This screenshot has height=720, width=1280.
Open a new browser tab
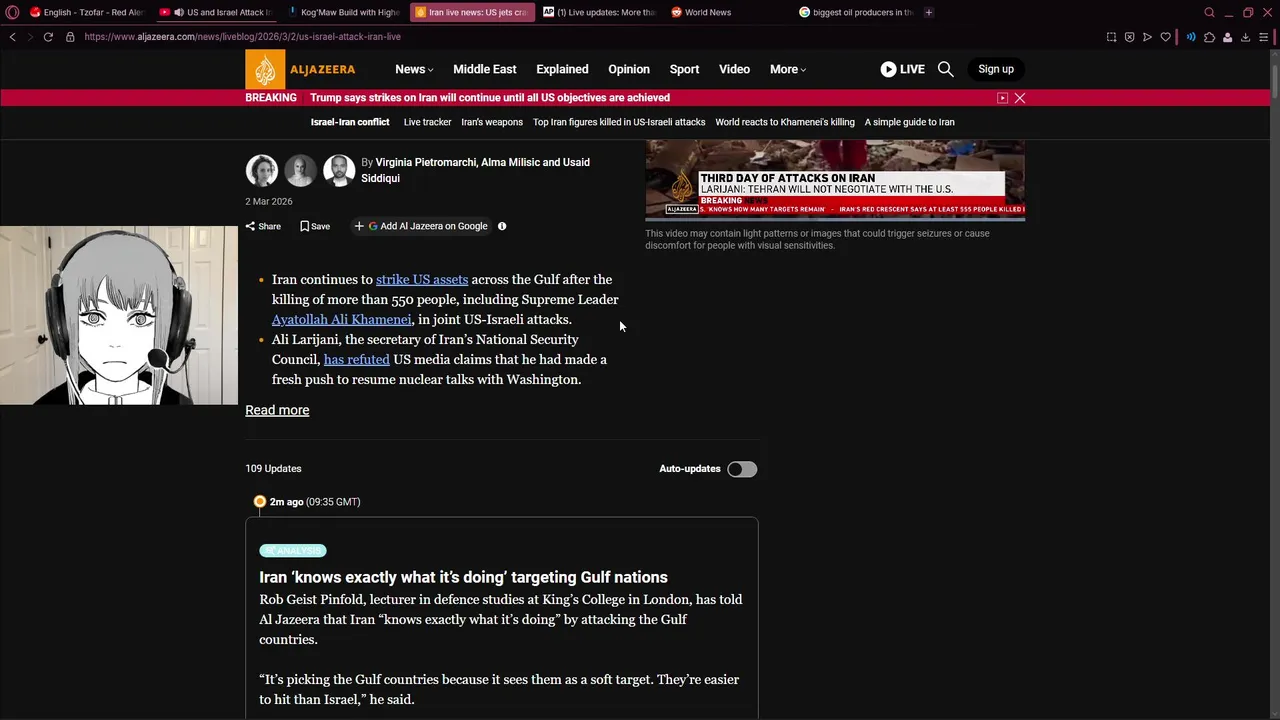click(929, 12)
